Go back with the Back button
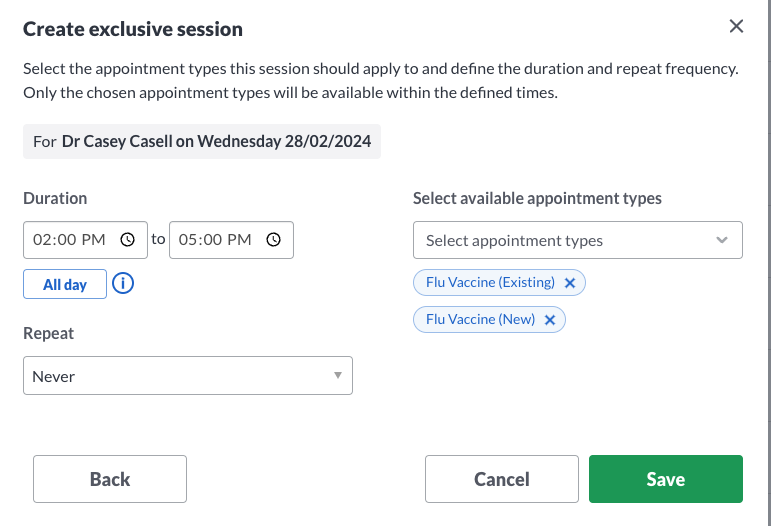 tap(110, 479)
